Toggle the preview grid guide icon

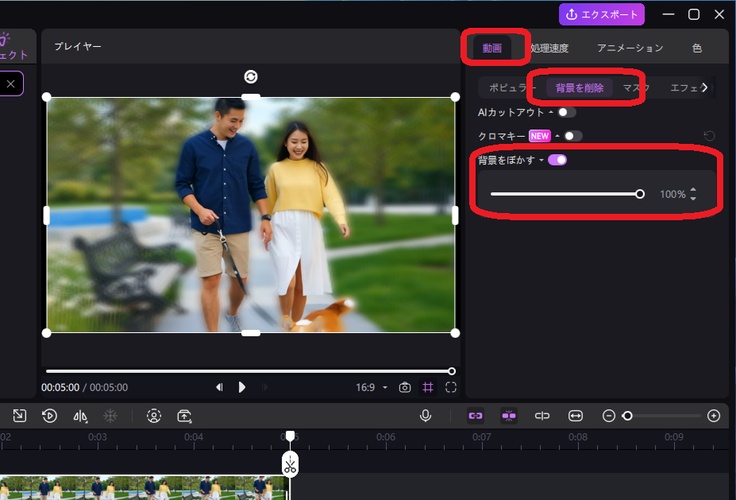pos(428,387)
